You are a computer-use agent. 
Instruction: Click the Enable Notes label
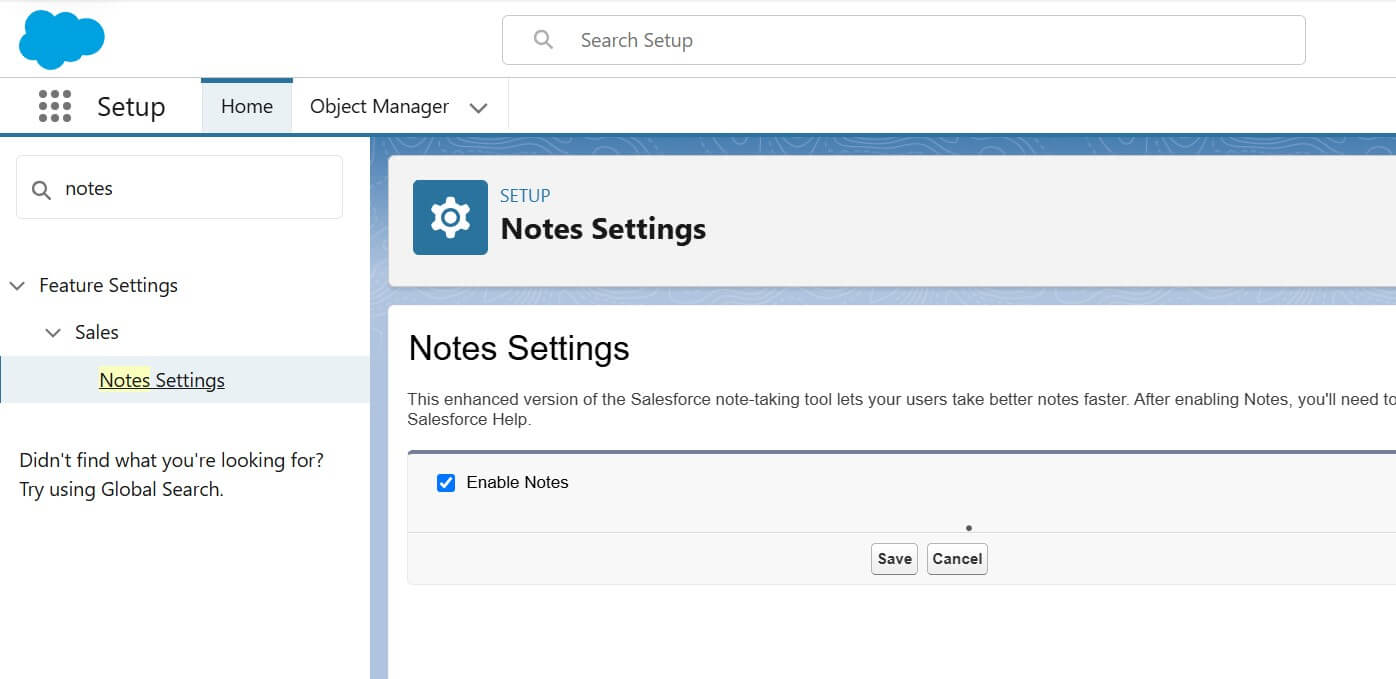click(517, 482)
